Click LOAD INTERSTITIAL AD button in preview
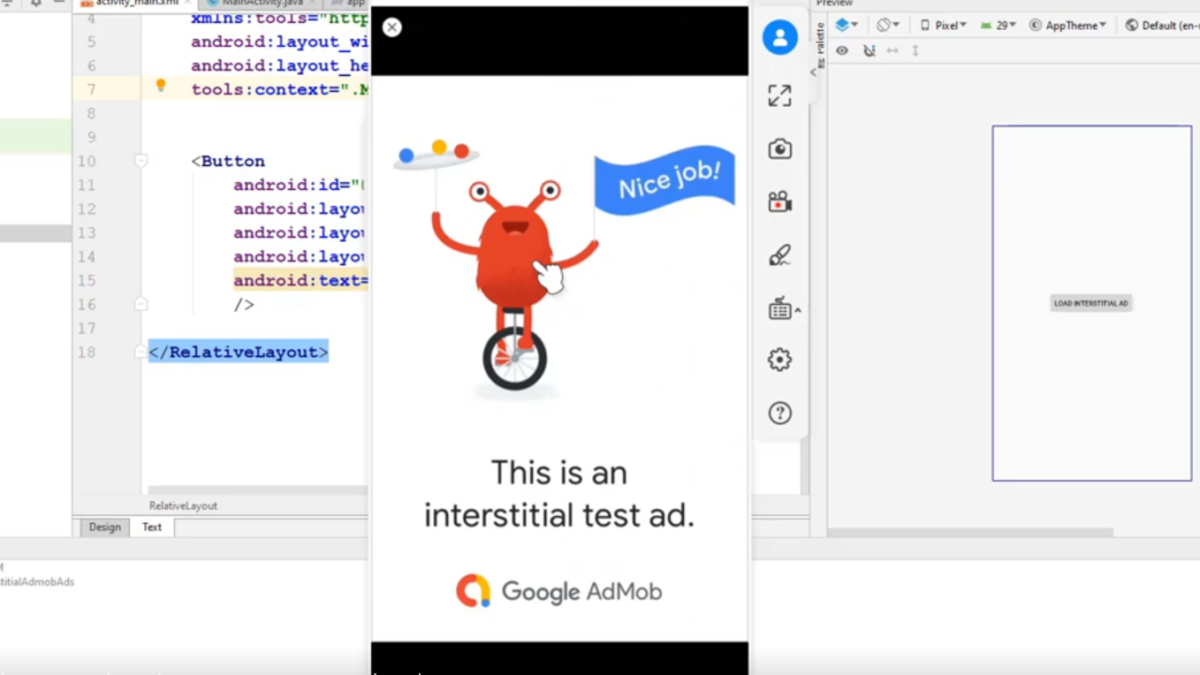The image size is (1200, 675). pos(1090,303)
